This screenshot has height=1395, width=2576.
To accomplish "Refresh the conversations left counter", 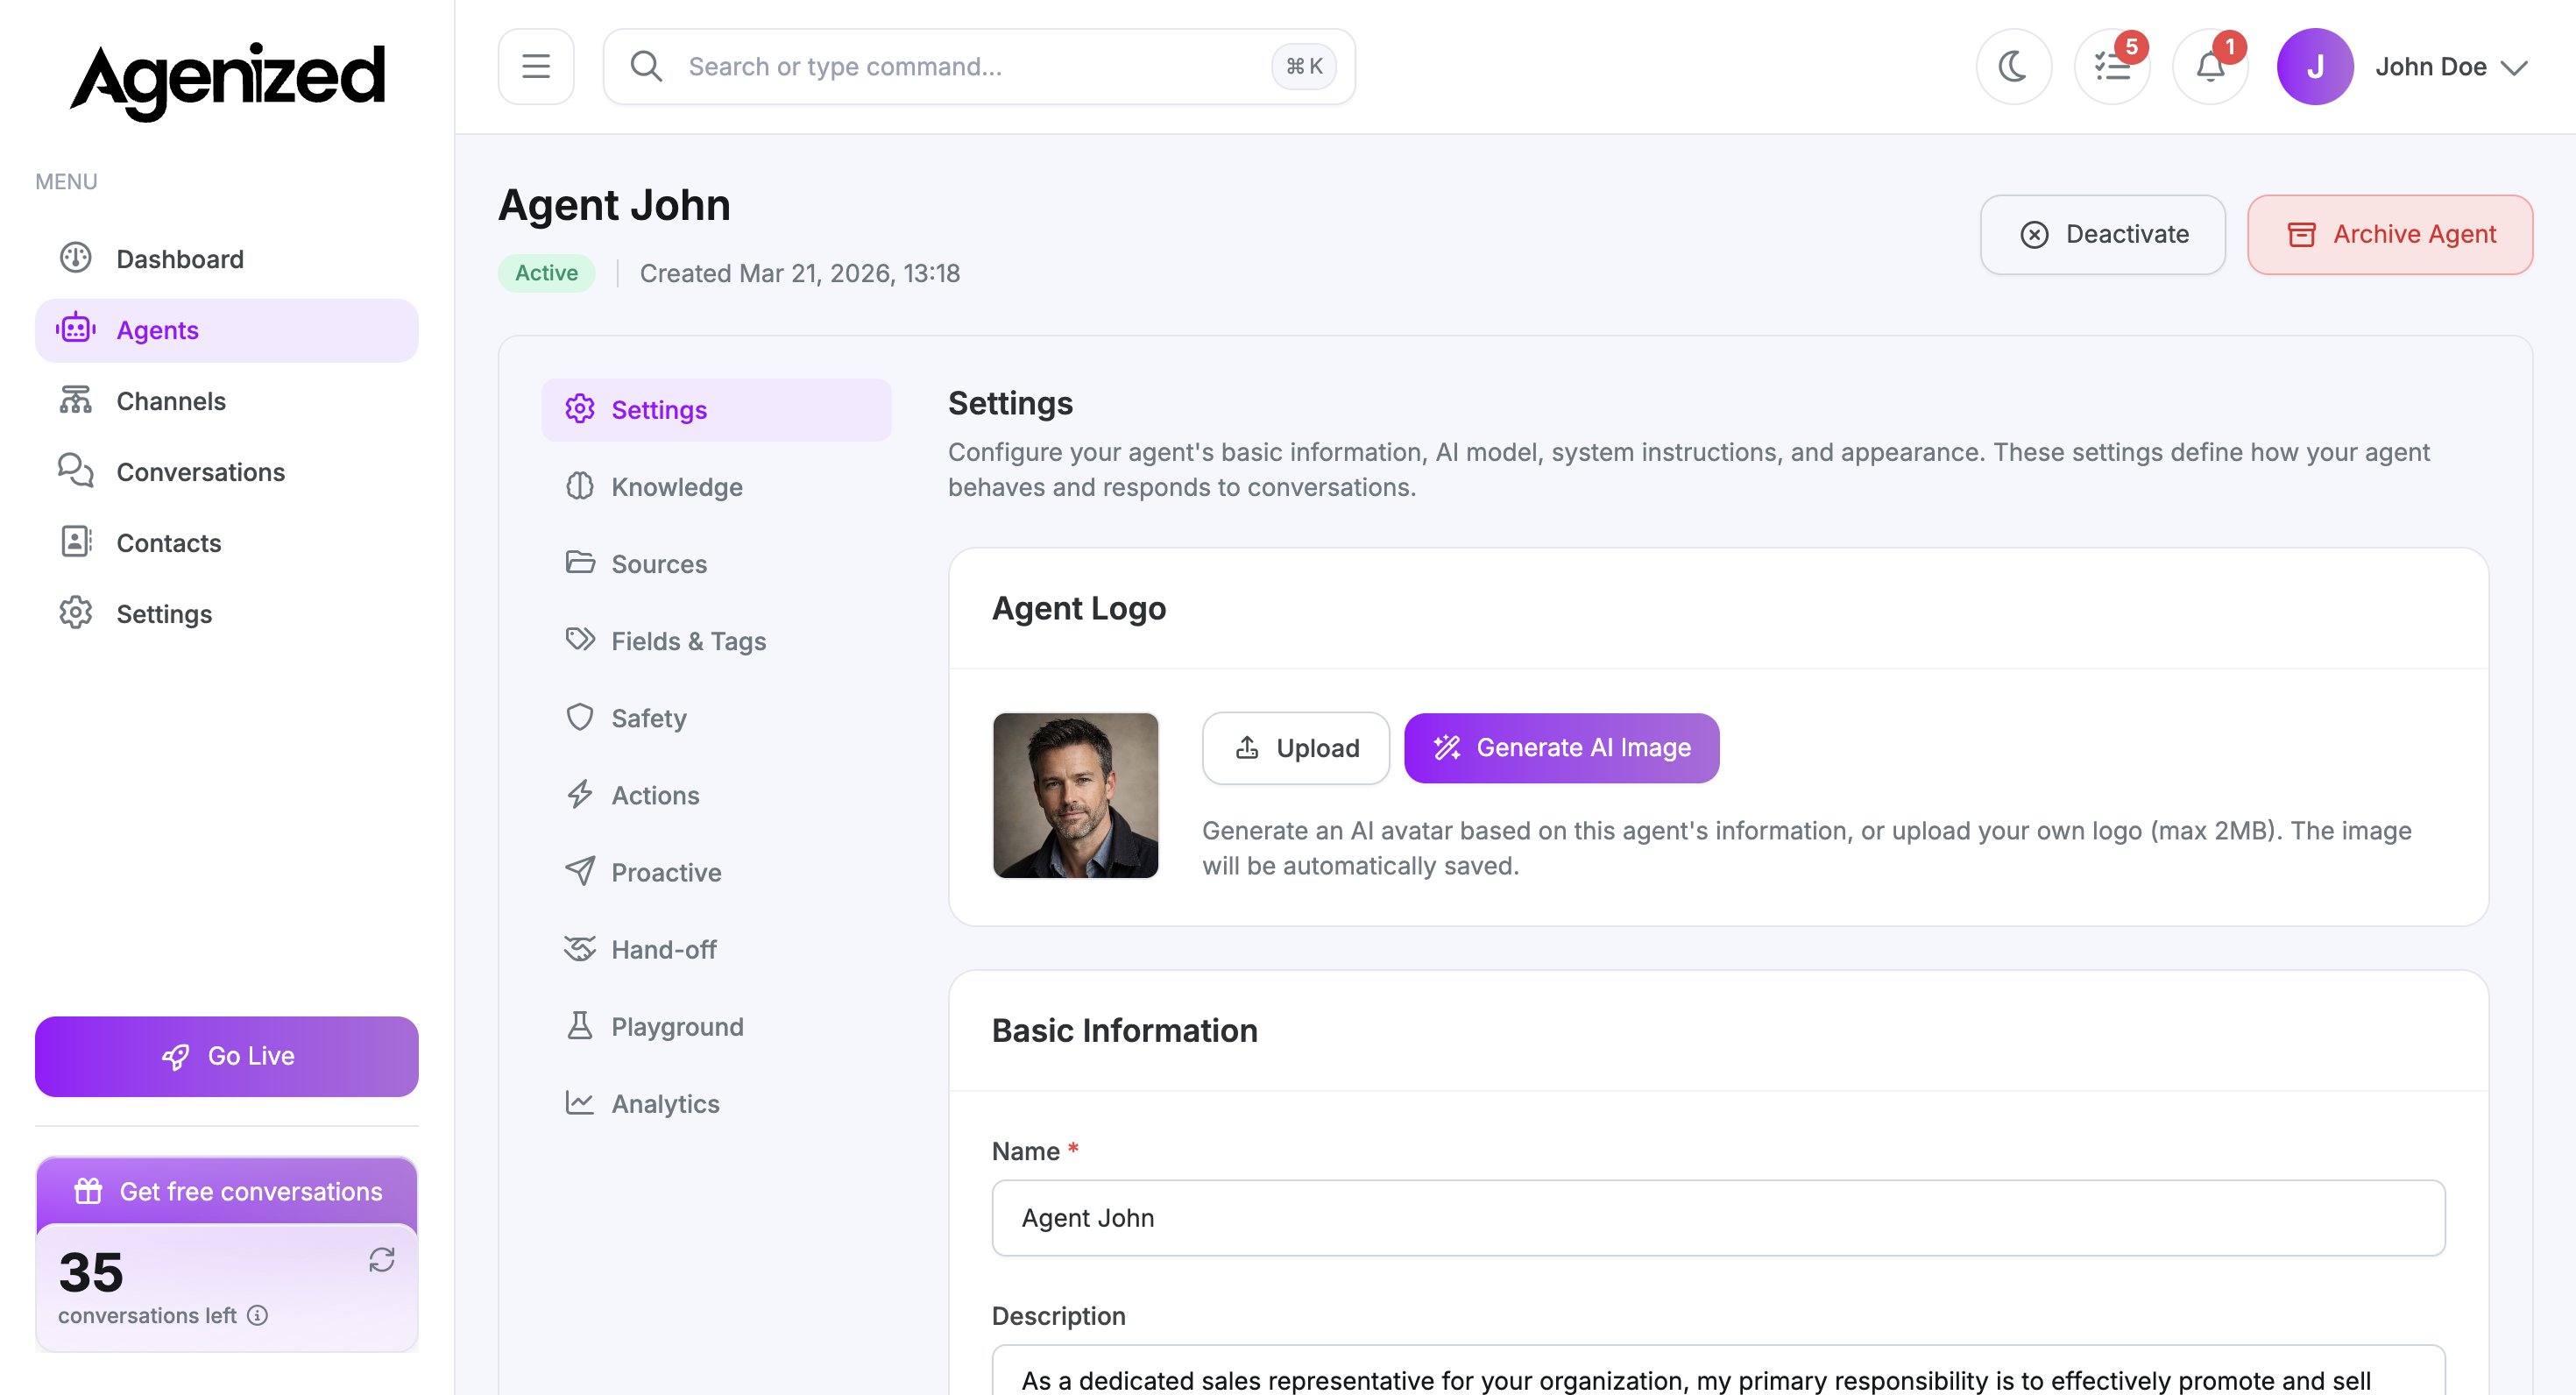I will coord(381,1259).
